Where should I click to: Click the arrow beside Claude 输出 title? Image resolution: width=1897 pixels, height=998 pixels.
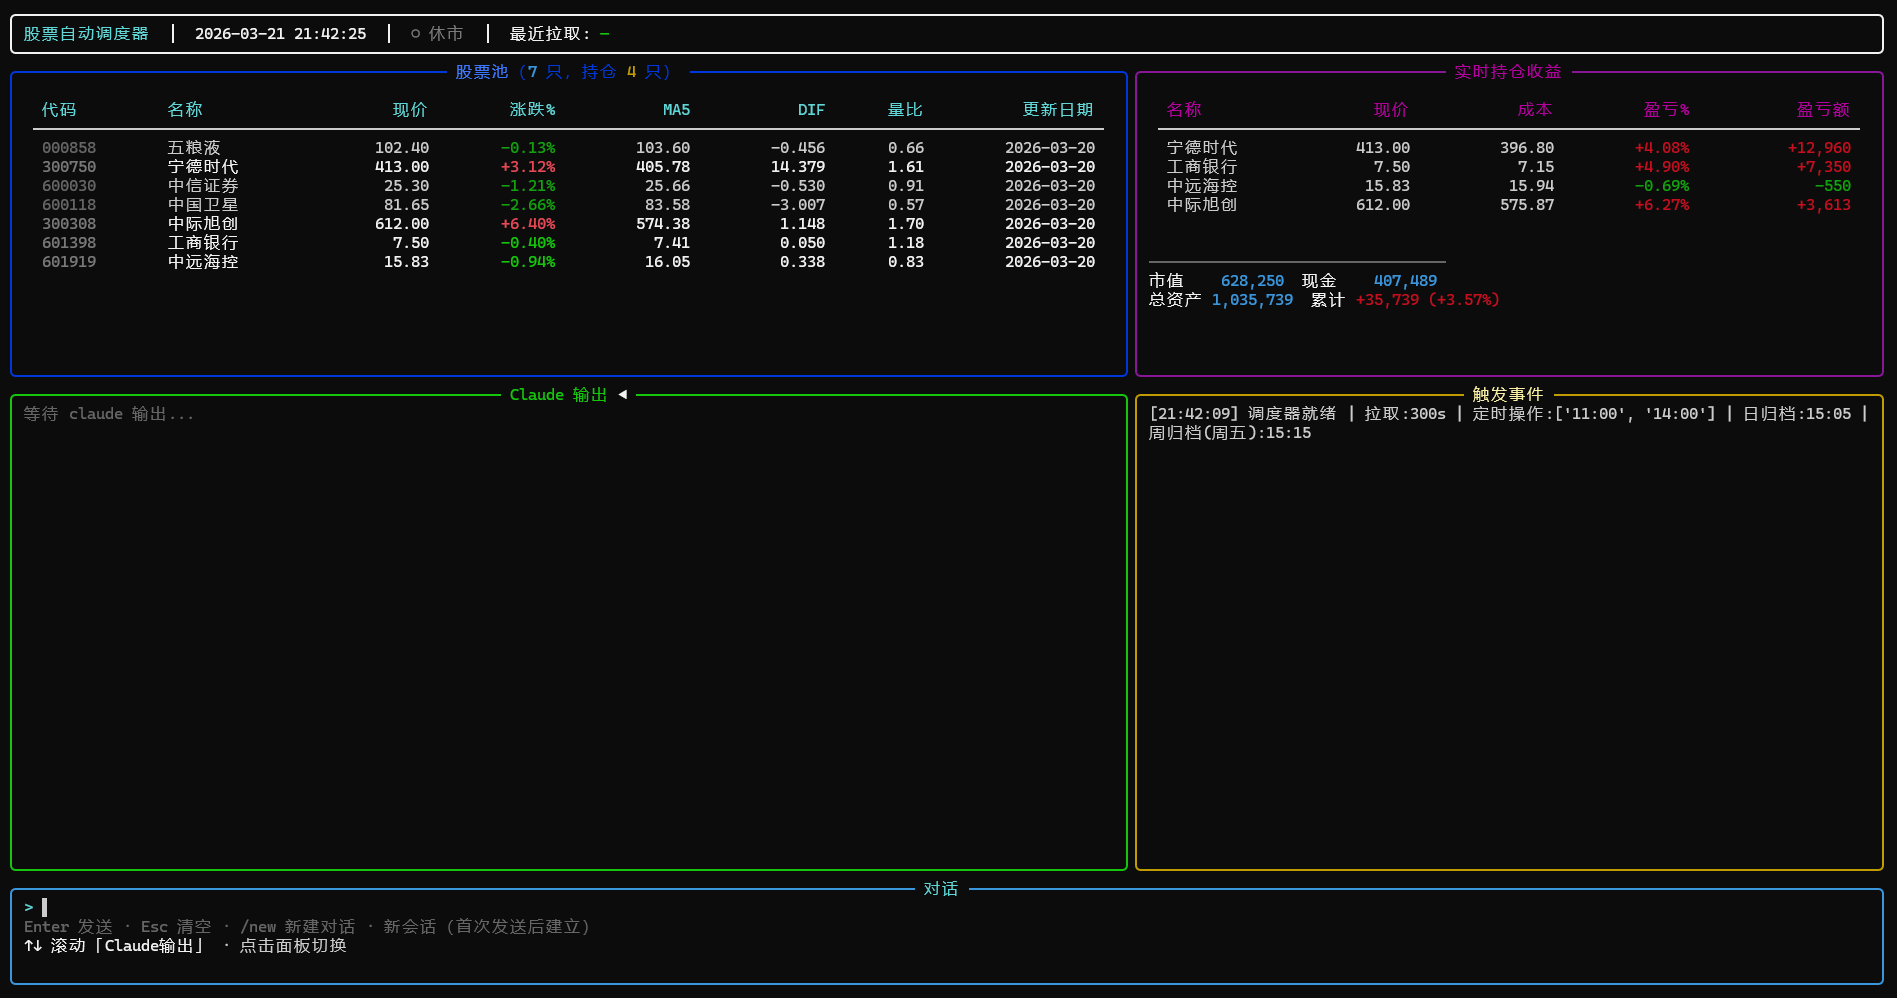pos(622,395)
